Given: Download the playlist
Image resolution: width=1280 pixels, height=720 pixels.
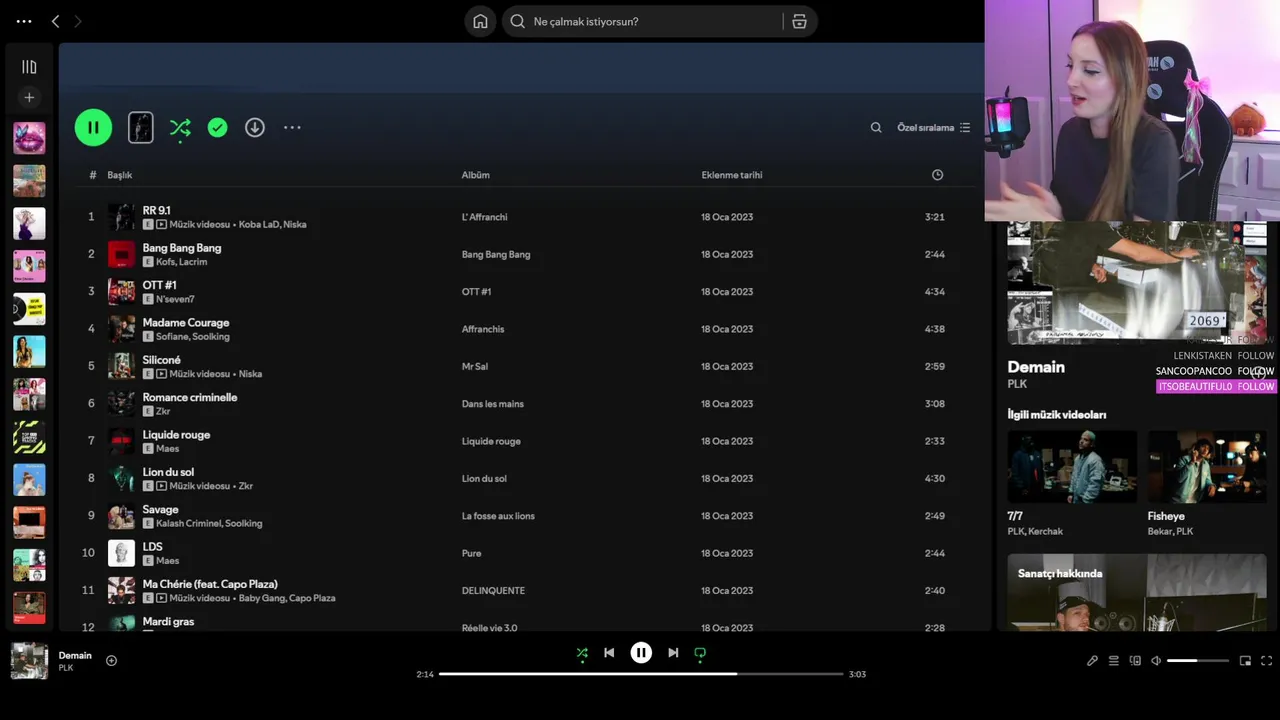Looking at the screenshot, I should point(255,127).
